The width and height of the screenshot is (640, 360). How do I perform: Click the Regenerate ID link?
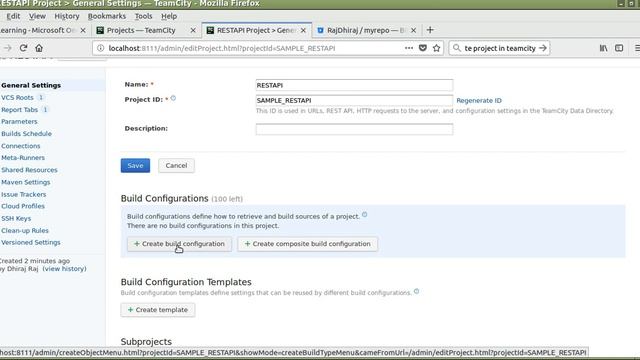(x=479, y=100)
